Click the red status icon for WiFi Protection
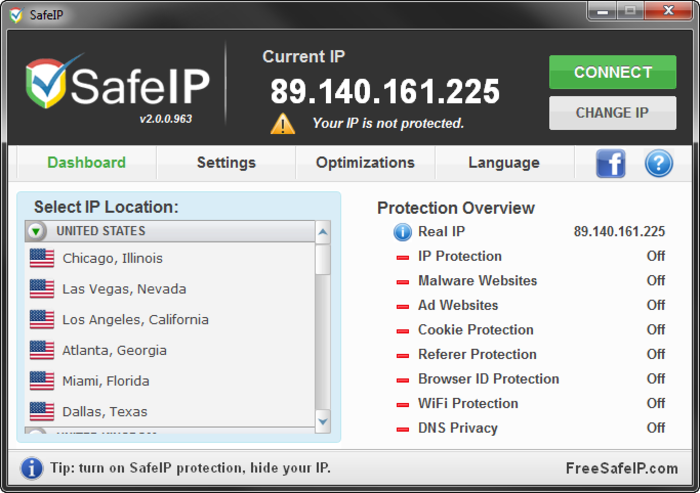Viewport: 700px width, 493px height. [x=403, y=405]
